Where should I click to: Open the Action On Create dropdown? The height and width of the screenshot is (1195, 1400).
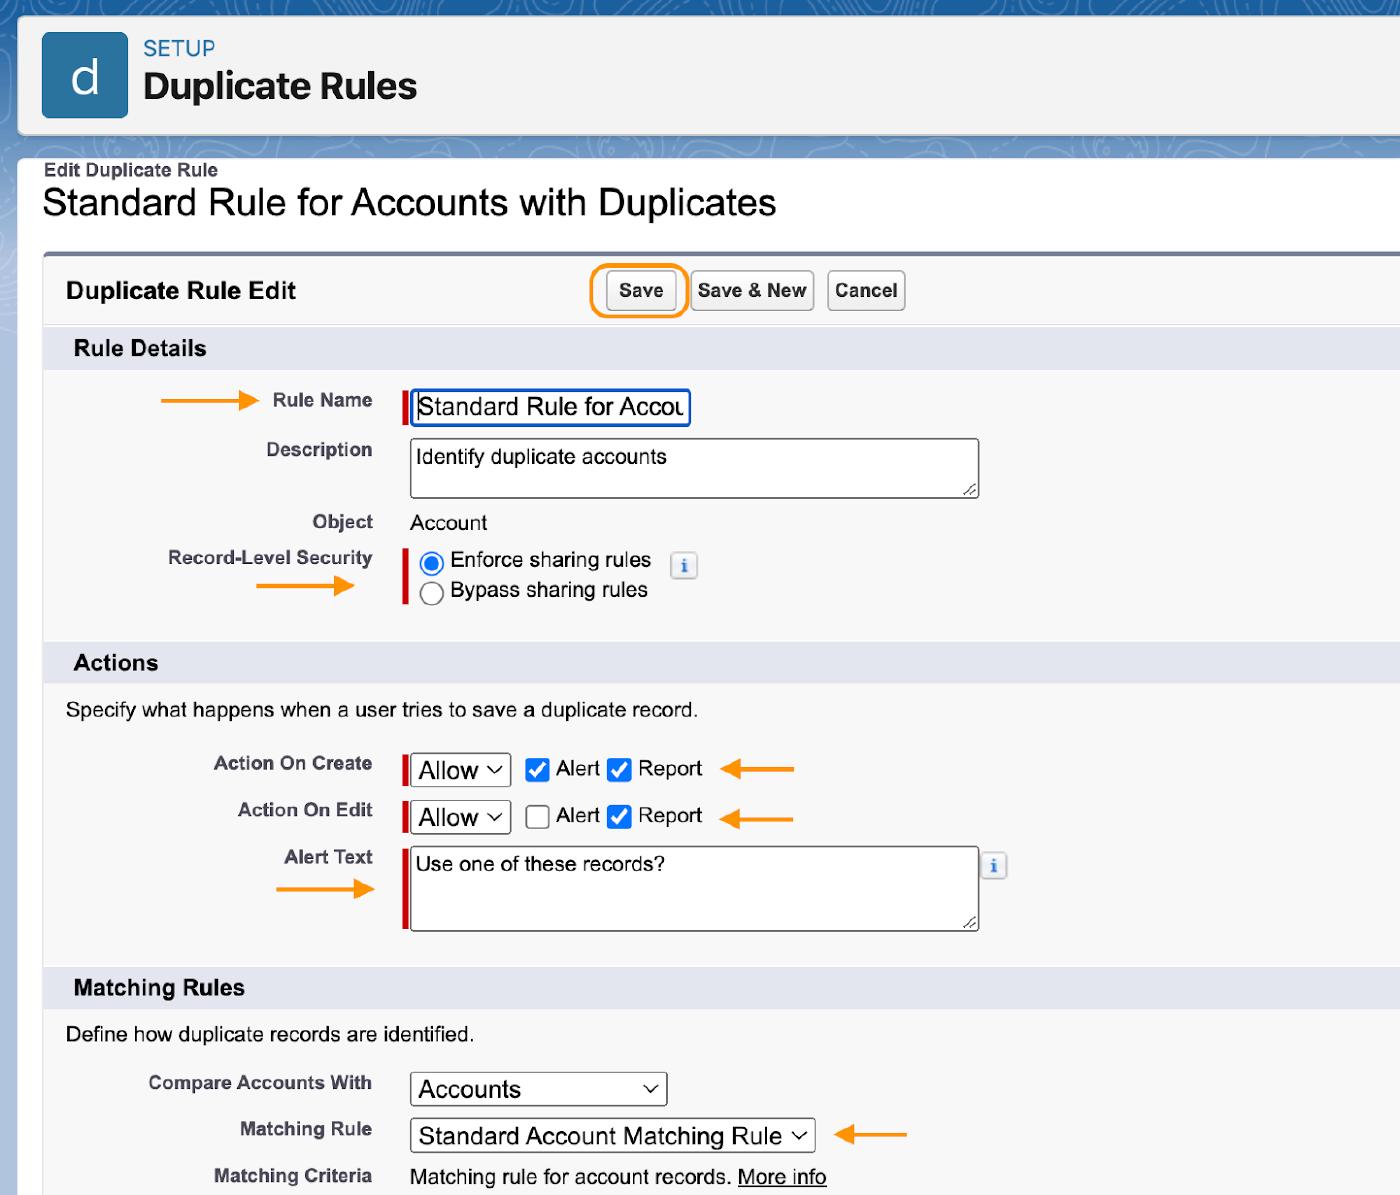(x=461, y=770)
